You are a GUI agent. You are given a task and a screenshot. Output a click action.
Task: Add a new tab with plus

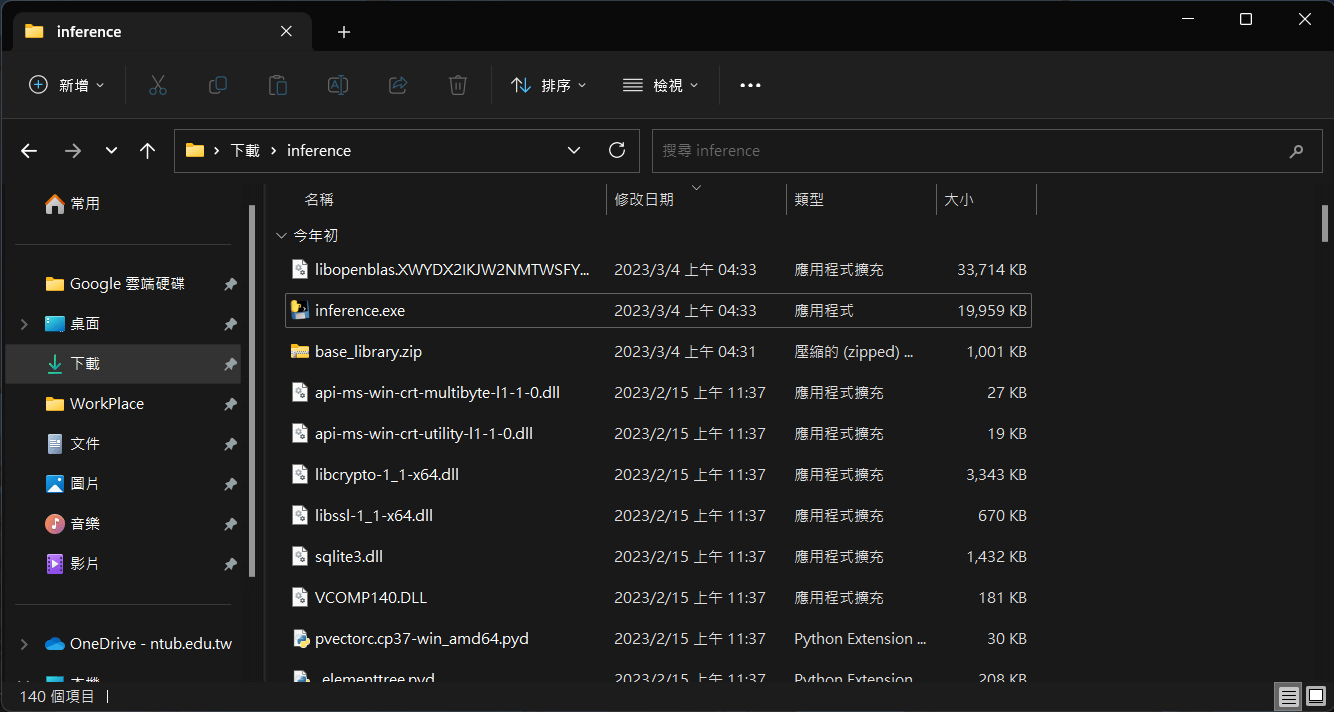[x=344, y=32]
